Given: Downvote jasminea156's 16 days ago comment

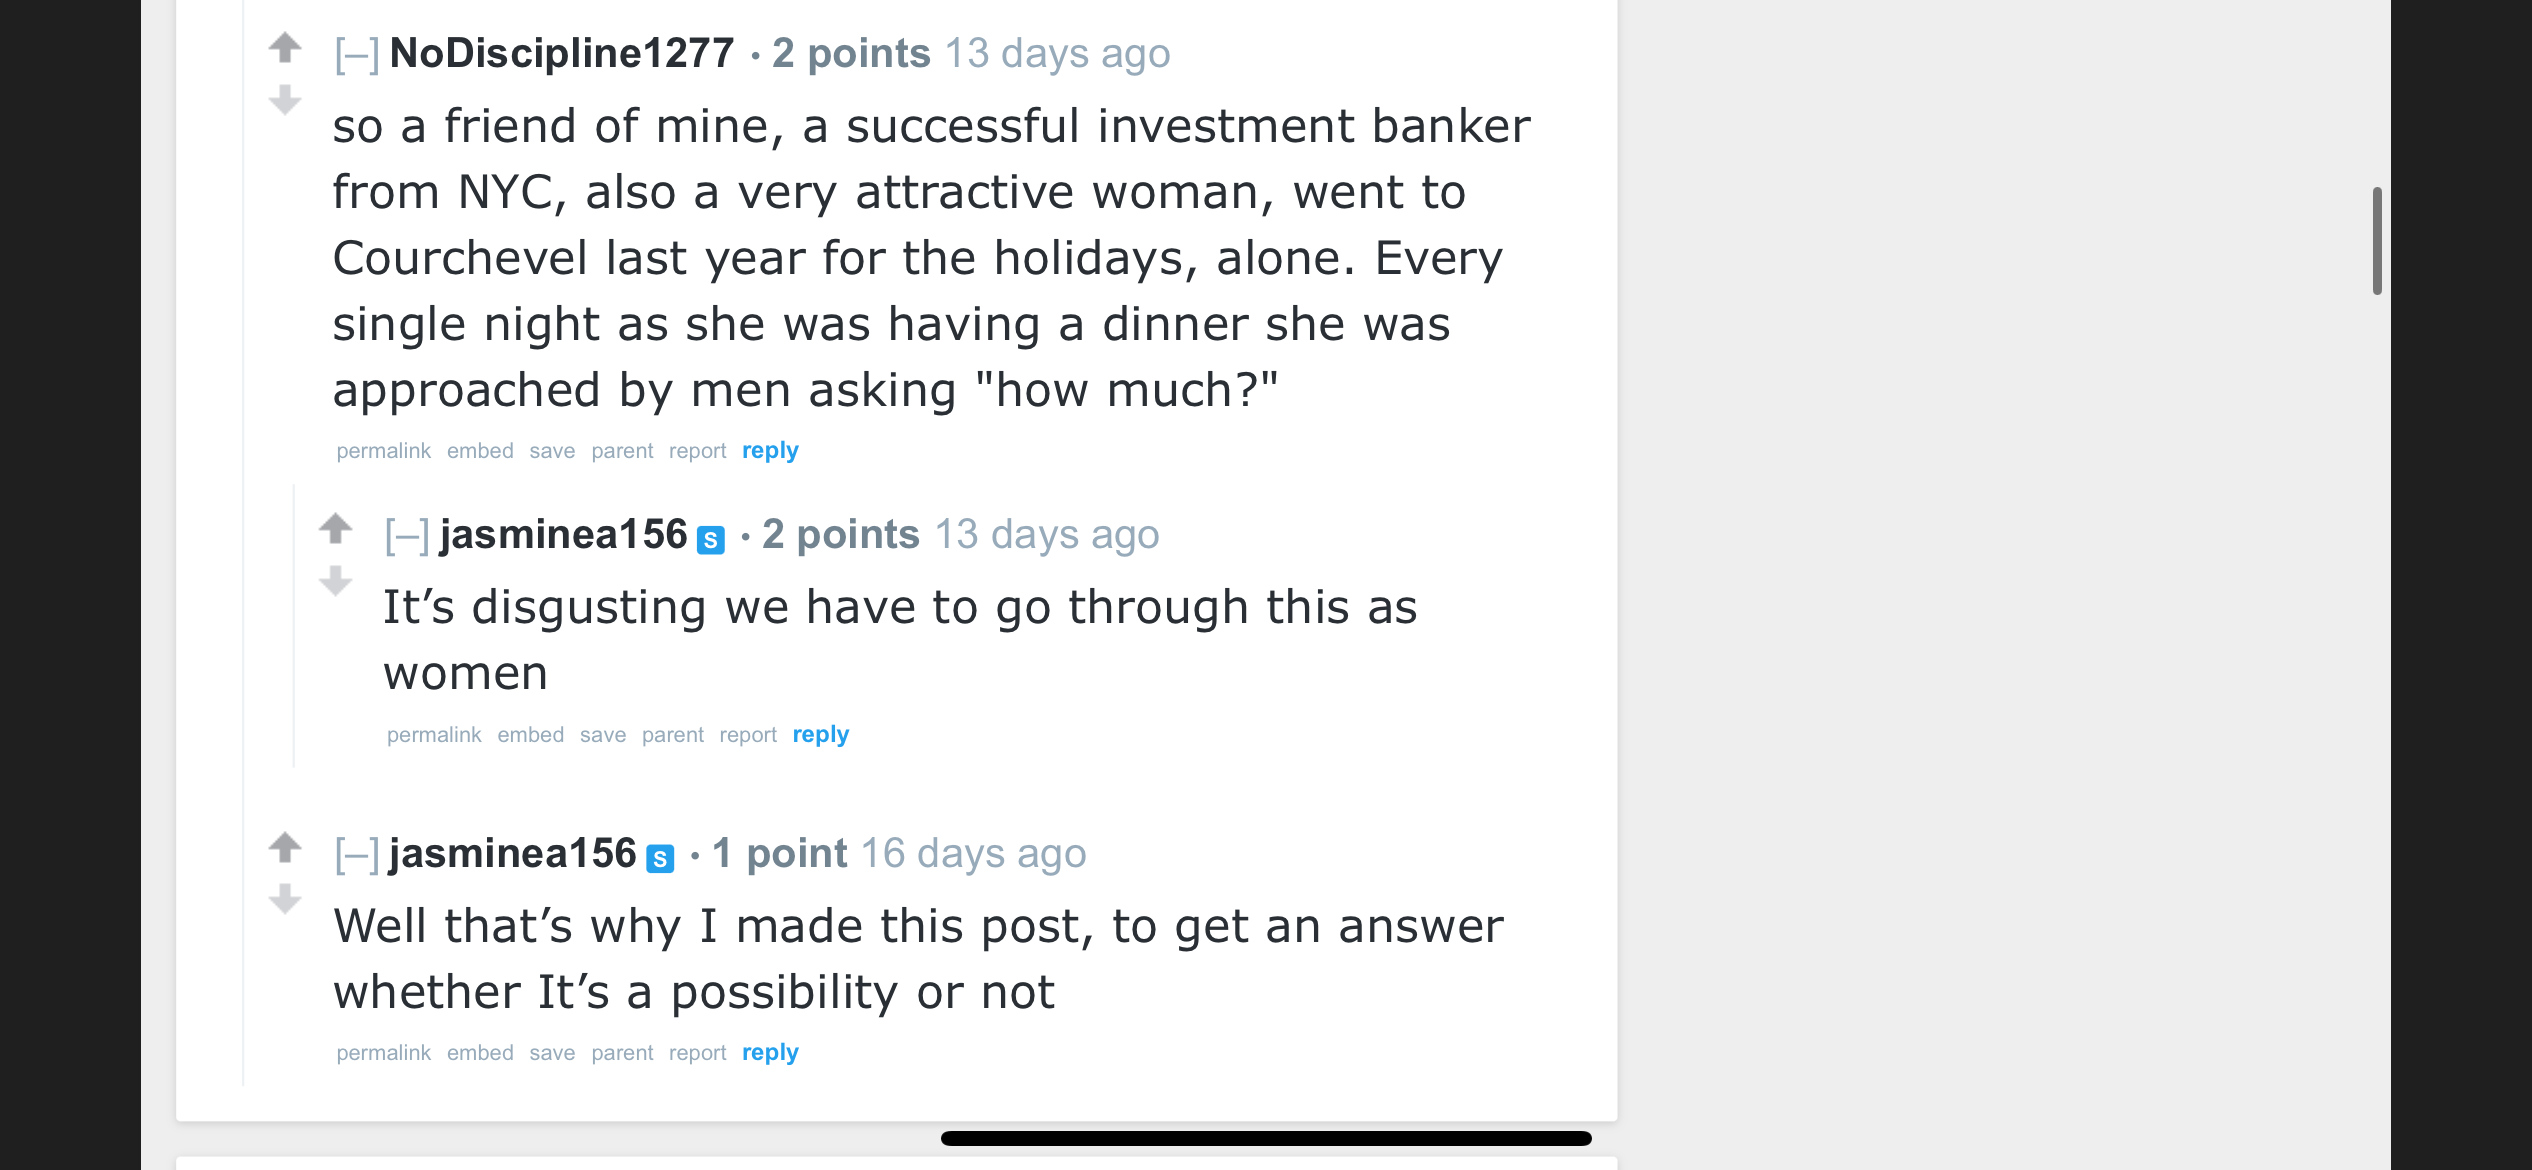Looking at the screenshot, I should tap(285, 899).
